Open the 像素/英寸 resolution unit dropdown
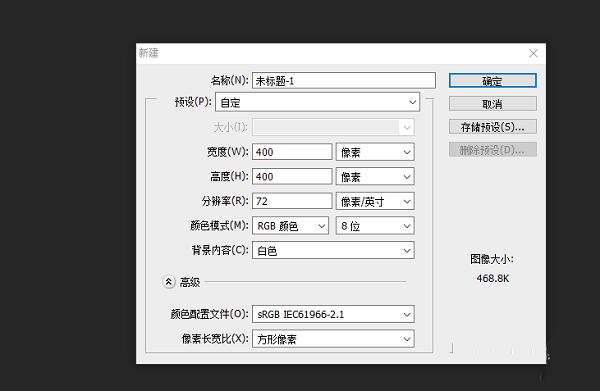 (375, 201)
